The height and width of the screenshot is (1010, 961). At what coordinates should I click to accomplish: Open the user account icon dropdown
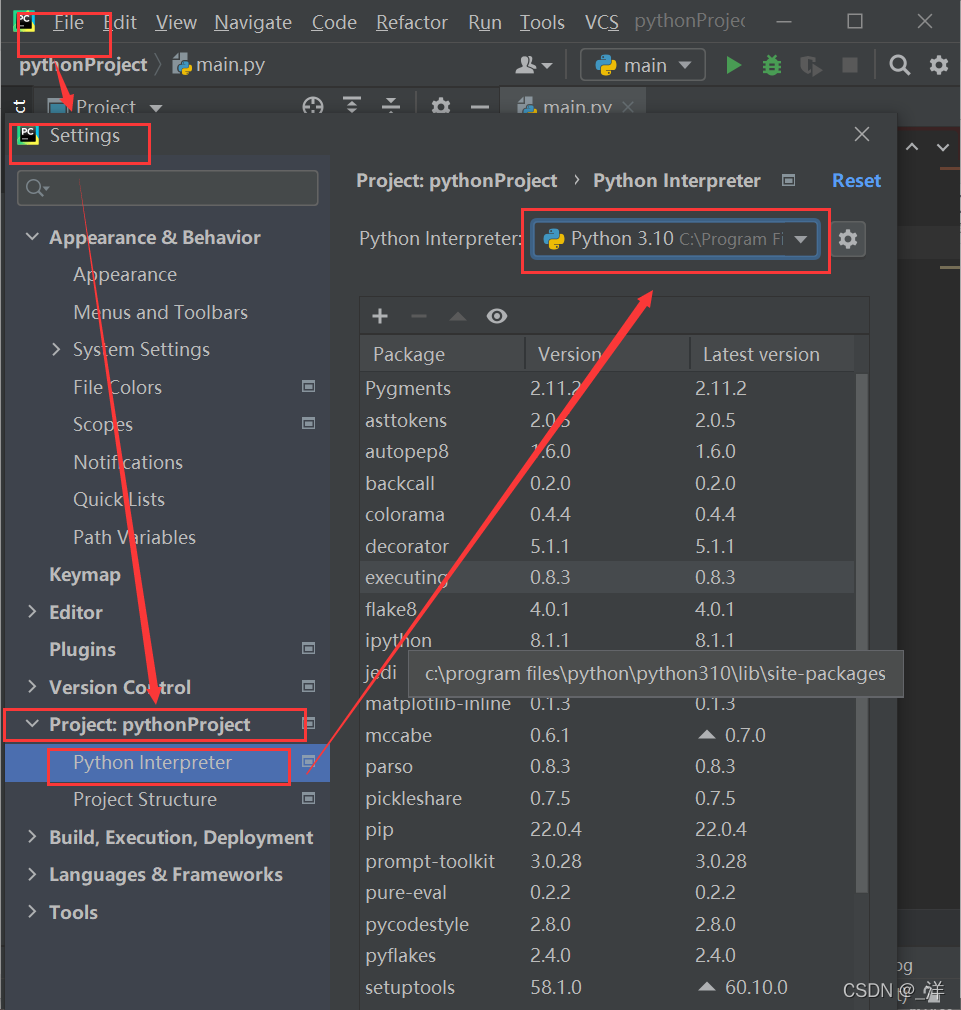tap(533, 65)
